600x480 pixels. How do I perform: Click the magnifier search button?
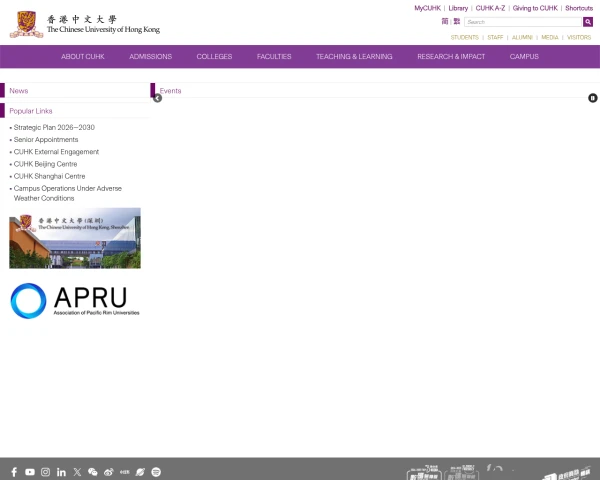point(588,22)
